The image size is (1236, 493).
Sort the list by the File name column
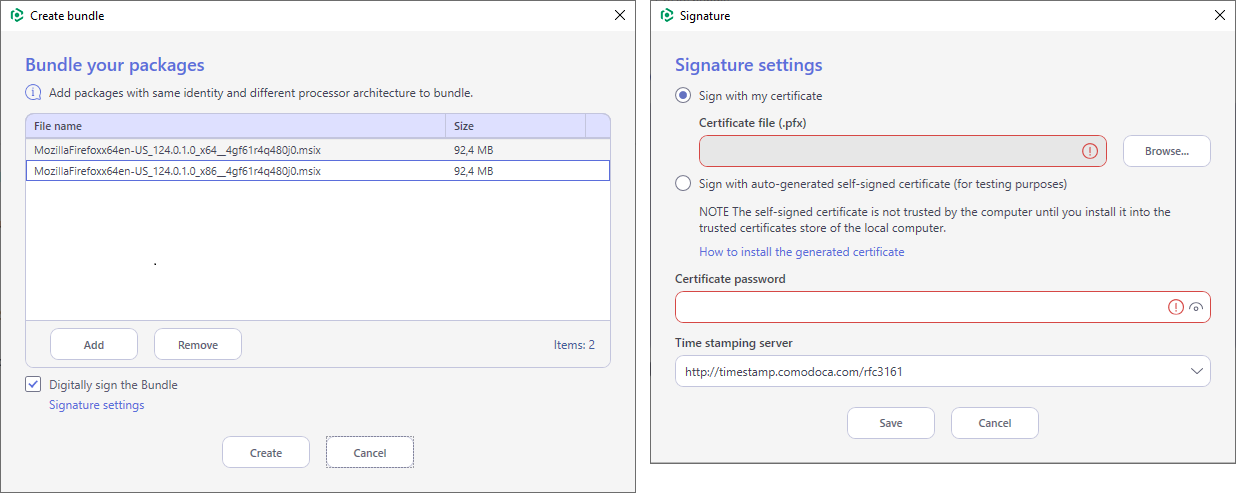click(x=235, y=126)
